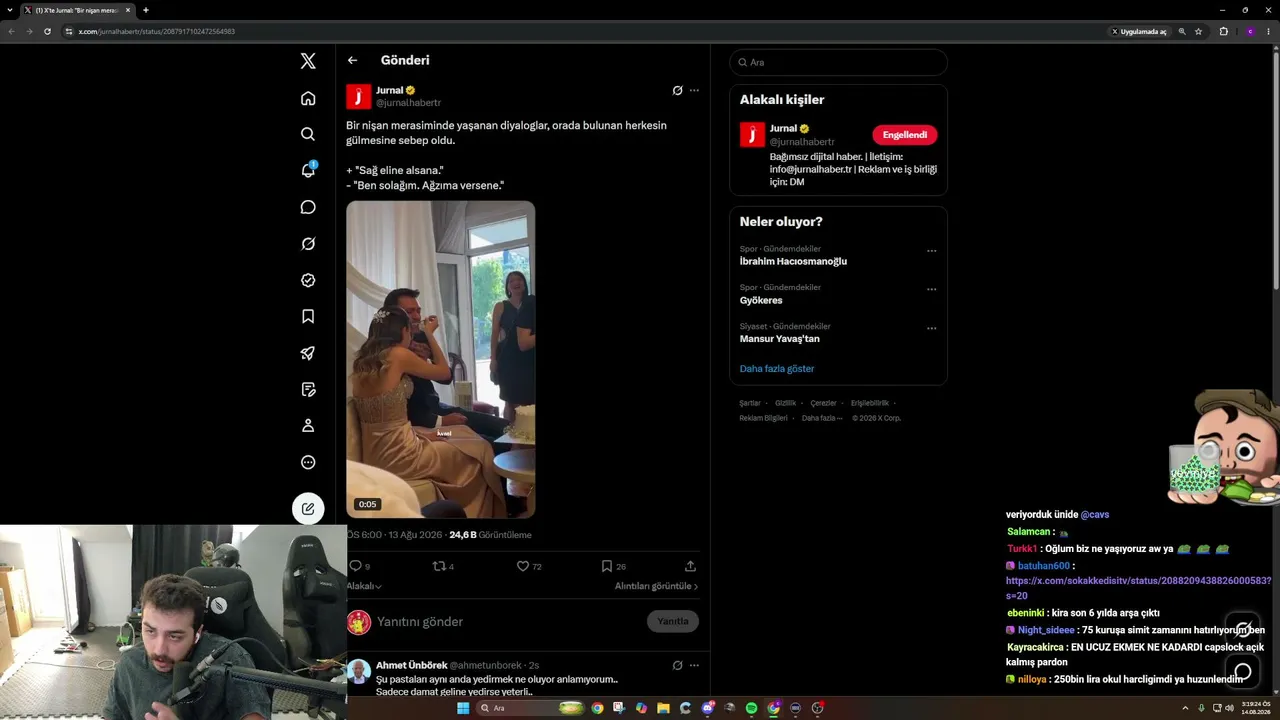Close the X'te Jurnal tab

point(128,10)
